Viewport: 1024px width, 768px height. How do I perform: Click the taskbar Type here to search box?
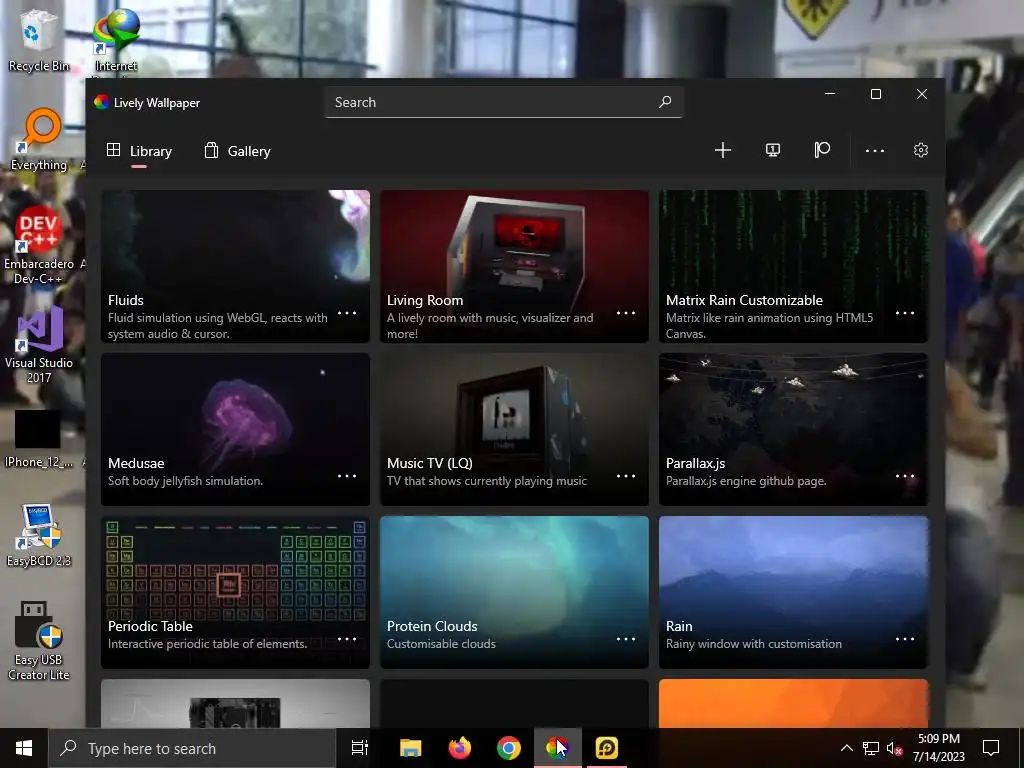pos(192,748)
